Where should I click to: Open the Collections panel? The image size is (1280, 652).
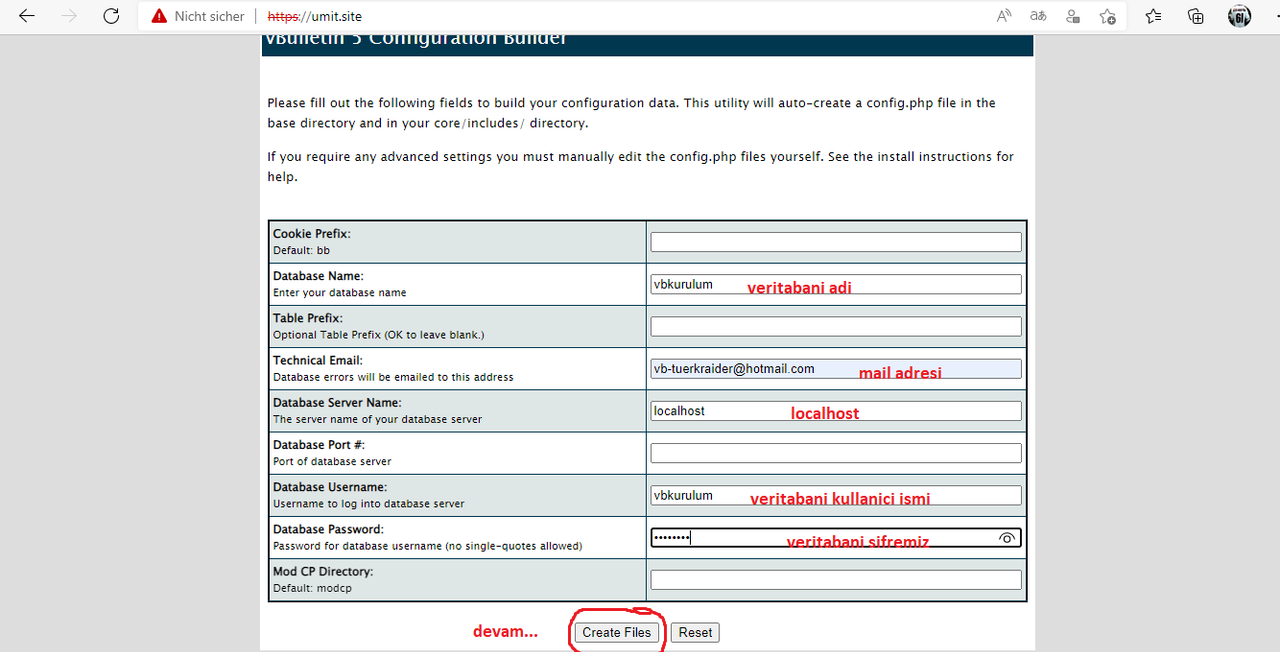(1196, 16)
